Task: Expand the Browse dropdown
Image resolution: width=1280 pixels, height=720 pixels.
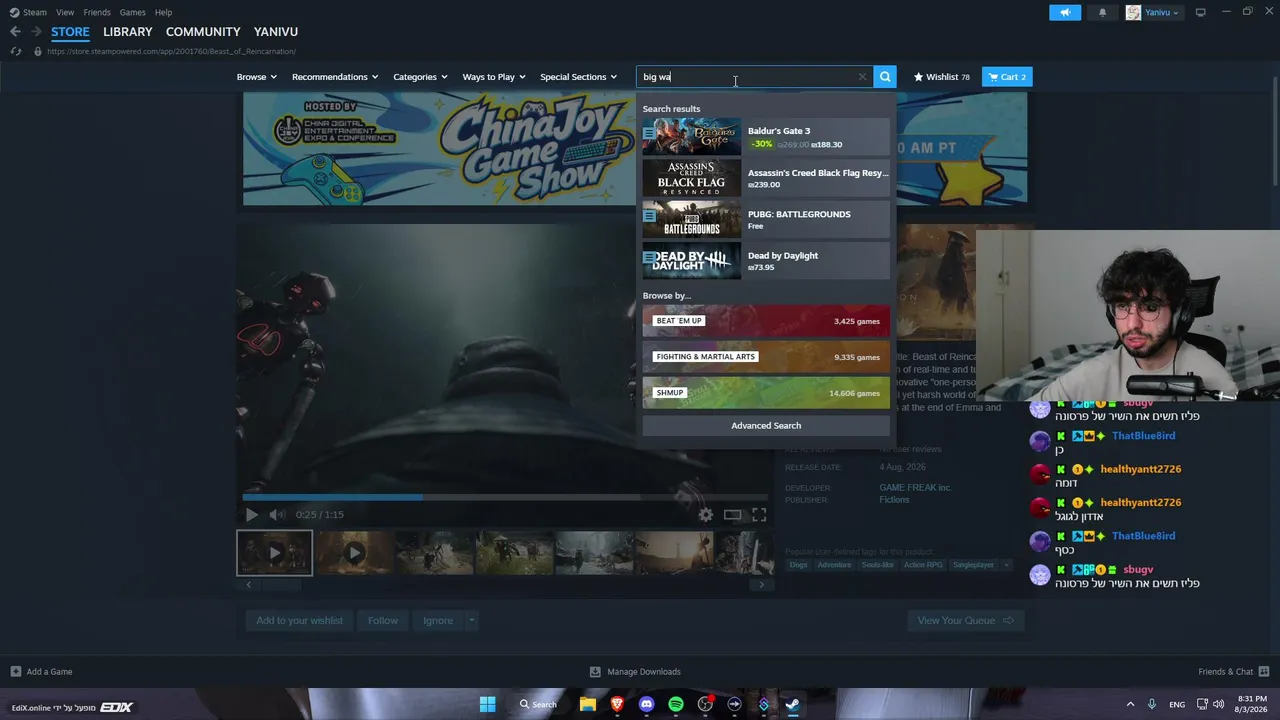Action: point(256,77)
